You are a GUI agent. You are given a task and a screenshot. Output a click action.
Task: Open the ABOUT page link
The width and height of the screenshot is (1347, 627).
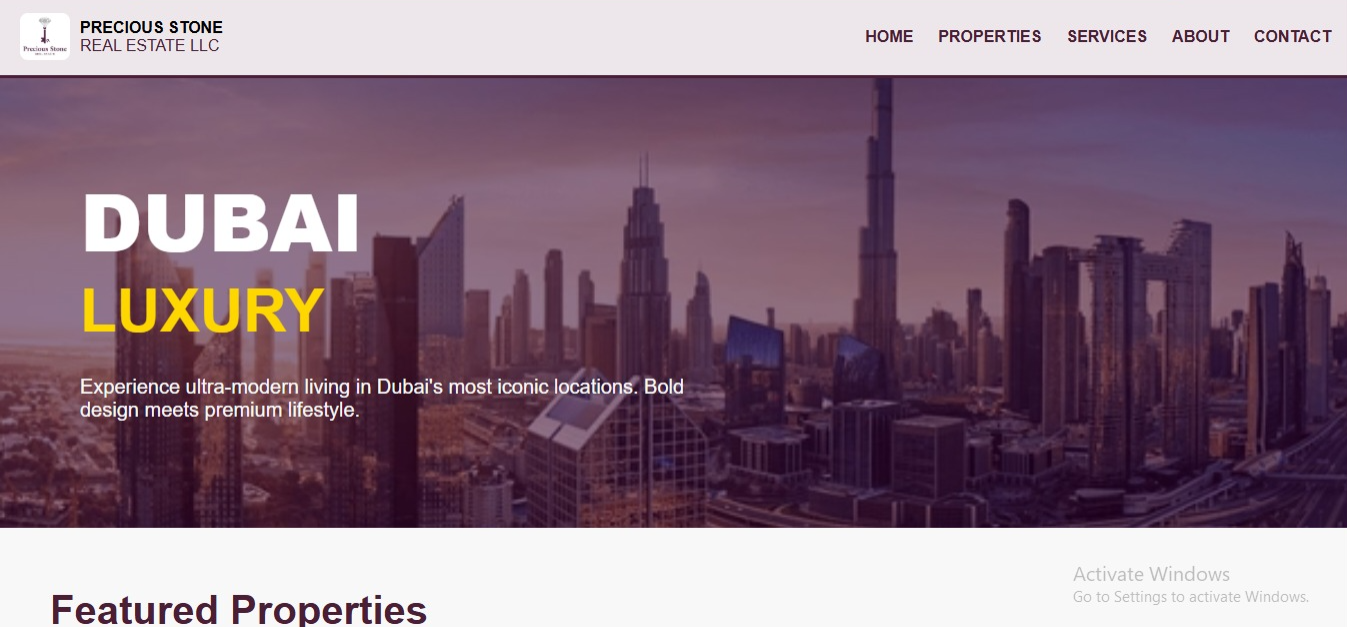click(1201, 37)
